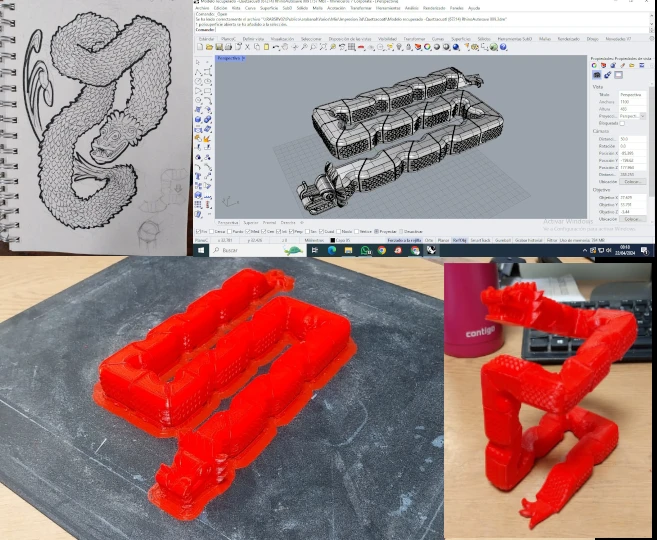Click the Save disk icon in toolbar
The image size is (657, 540).
point(216,47)
